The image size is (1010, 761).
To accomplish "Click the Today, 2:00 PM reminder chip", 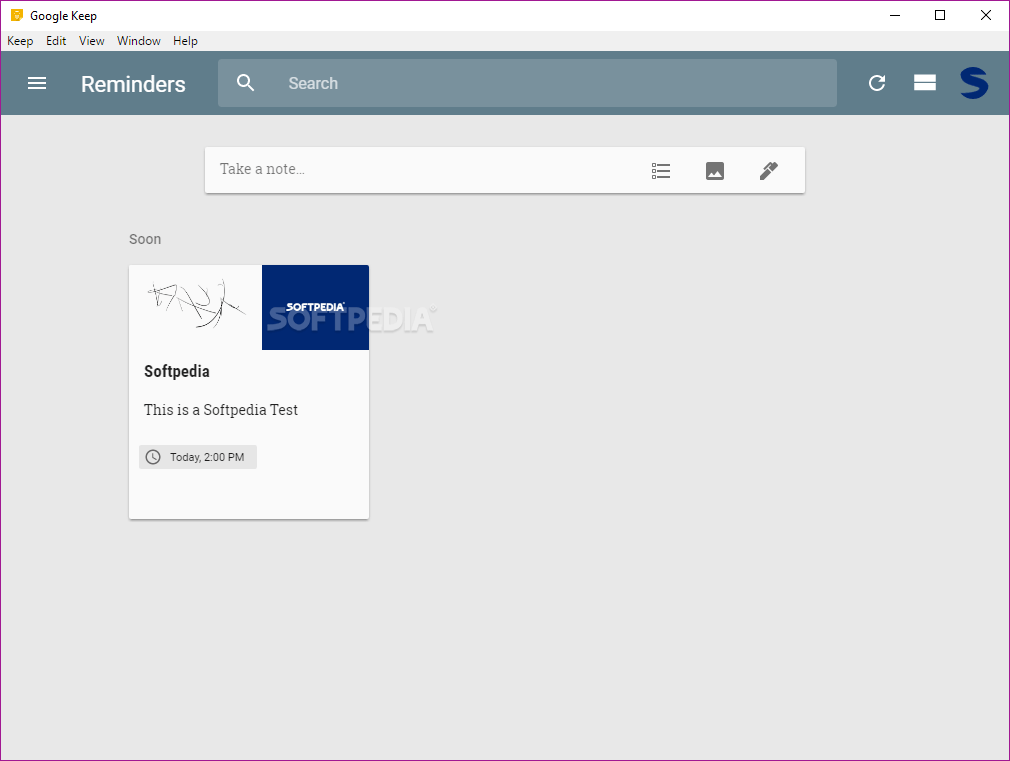I will point(198,457).
